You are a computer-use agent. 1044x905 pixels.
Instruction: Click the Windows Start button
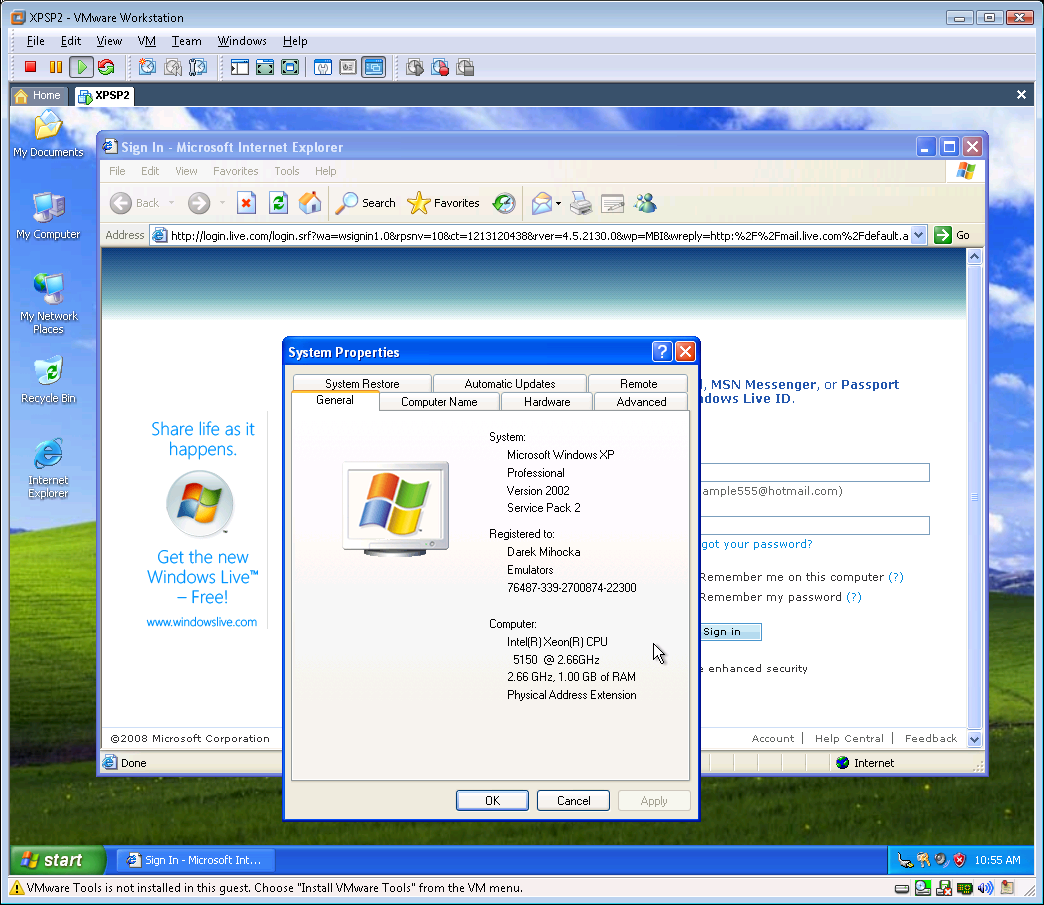(x=57, y=860)
